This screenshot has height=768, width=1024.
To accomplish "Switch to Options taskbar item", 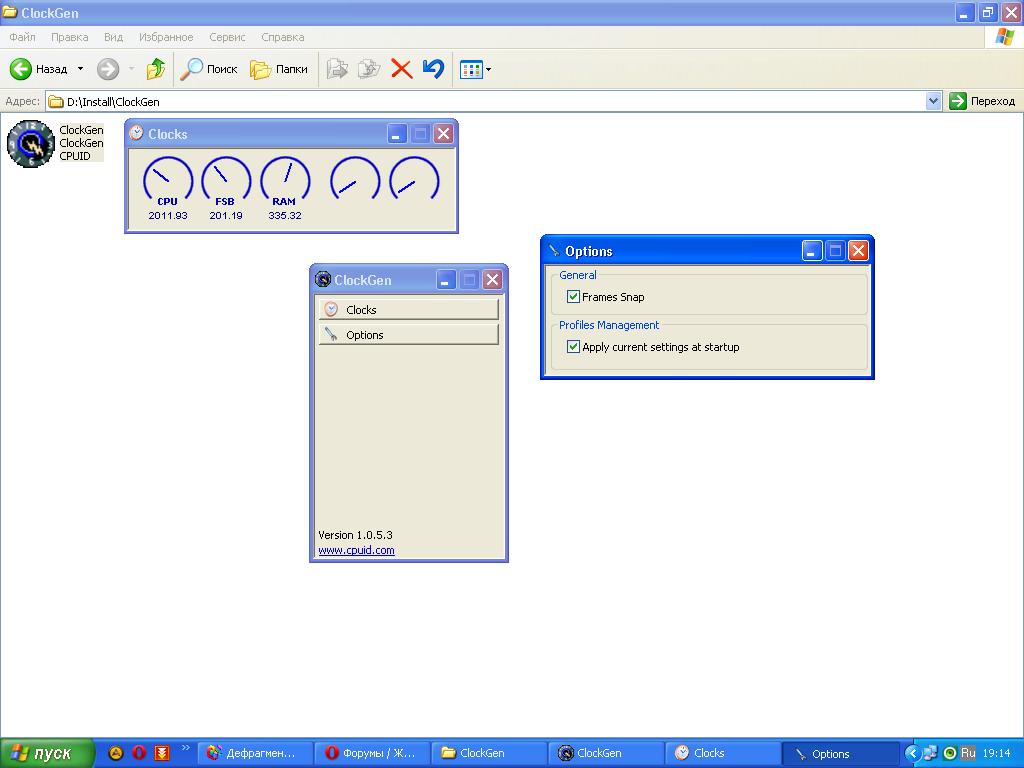I will [x=840, y=753].
